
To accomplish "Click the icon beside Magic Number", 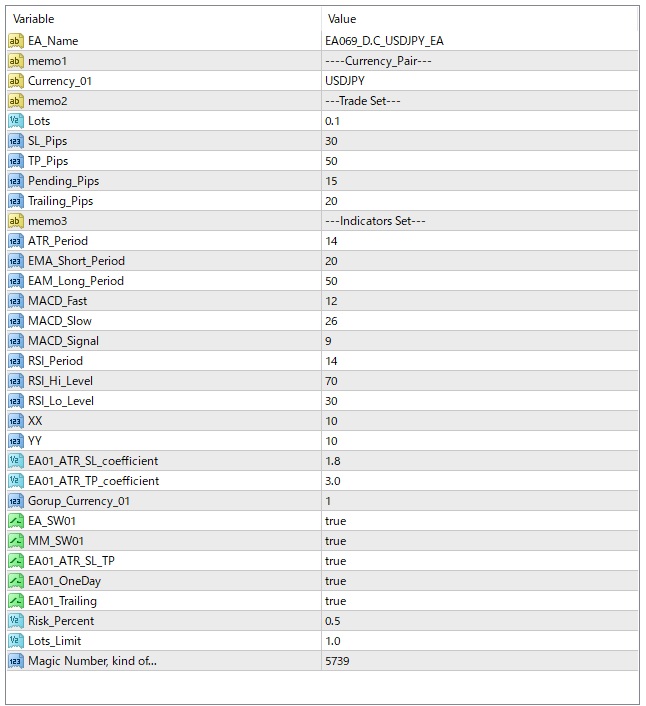I will click(15, 661).
